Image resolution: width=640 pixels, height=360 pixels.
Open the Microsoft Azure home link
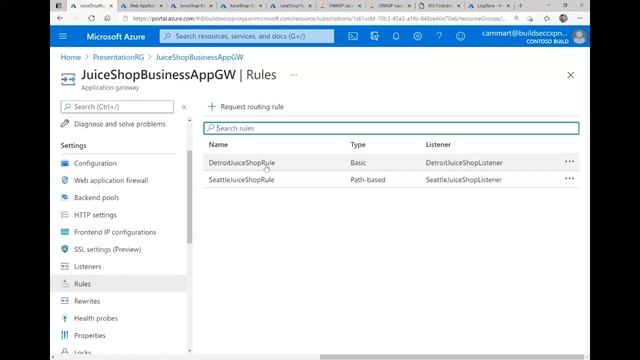click(x=116, y=36)
